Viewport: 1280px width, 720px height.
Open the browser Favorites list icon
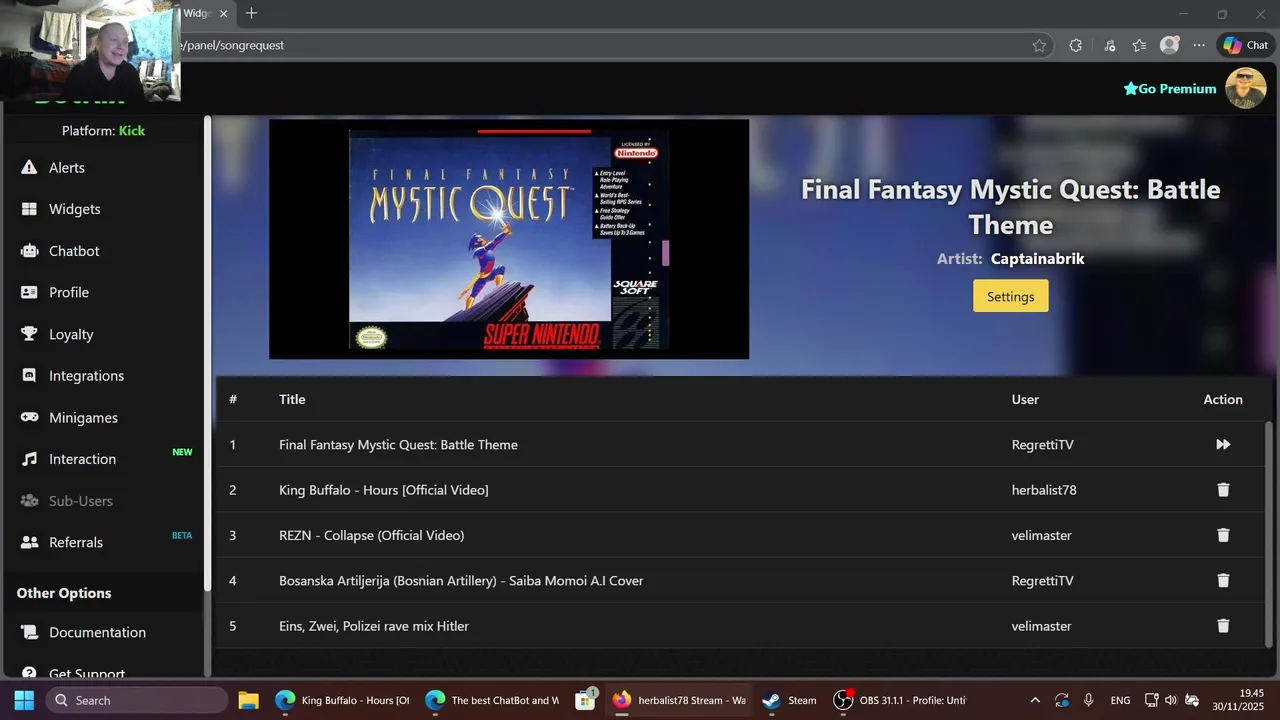tap(1139, 45)
